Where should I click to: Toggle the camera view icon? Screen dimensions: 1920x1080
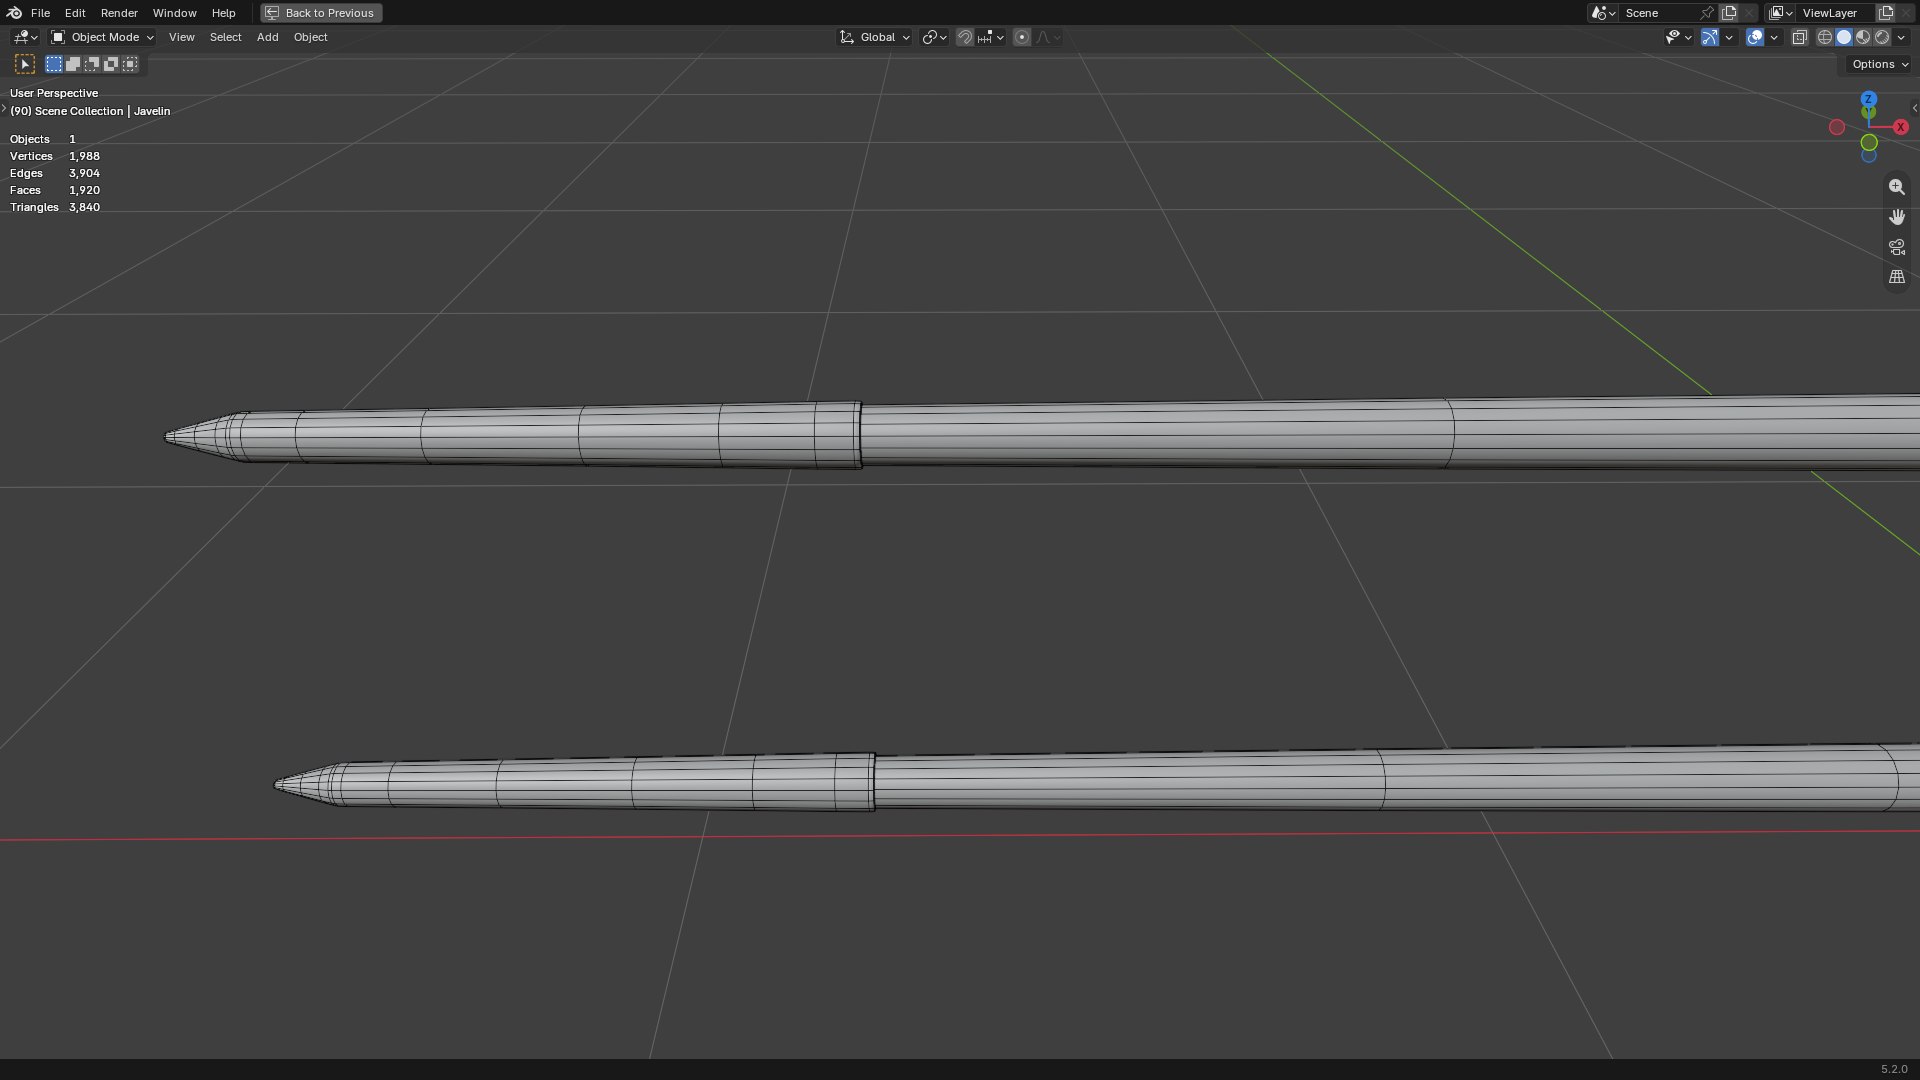point(1897,247)
